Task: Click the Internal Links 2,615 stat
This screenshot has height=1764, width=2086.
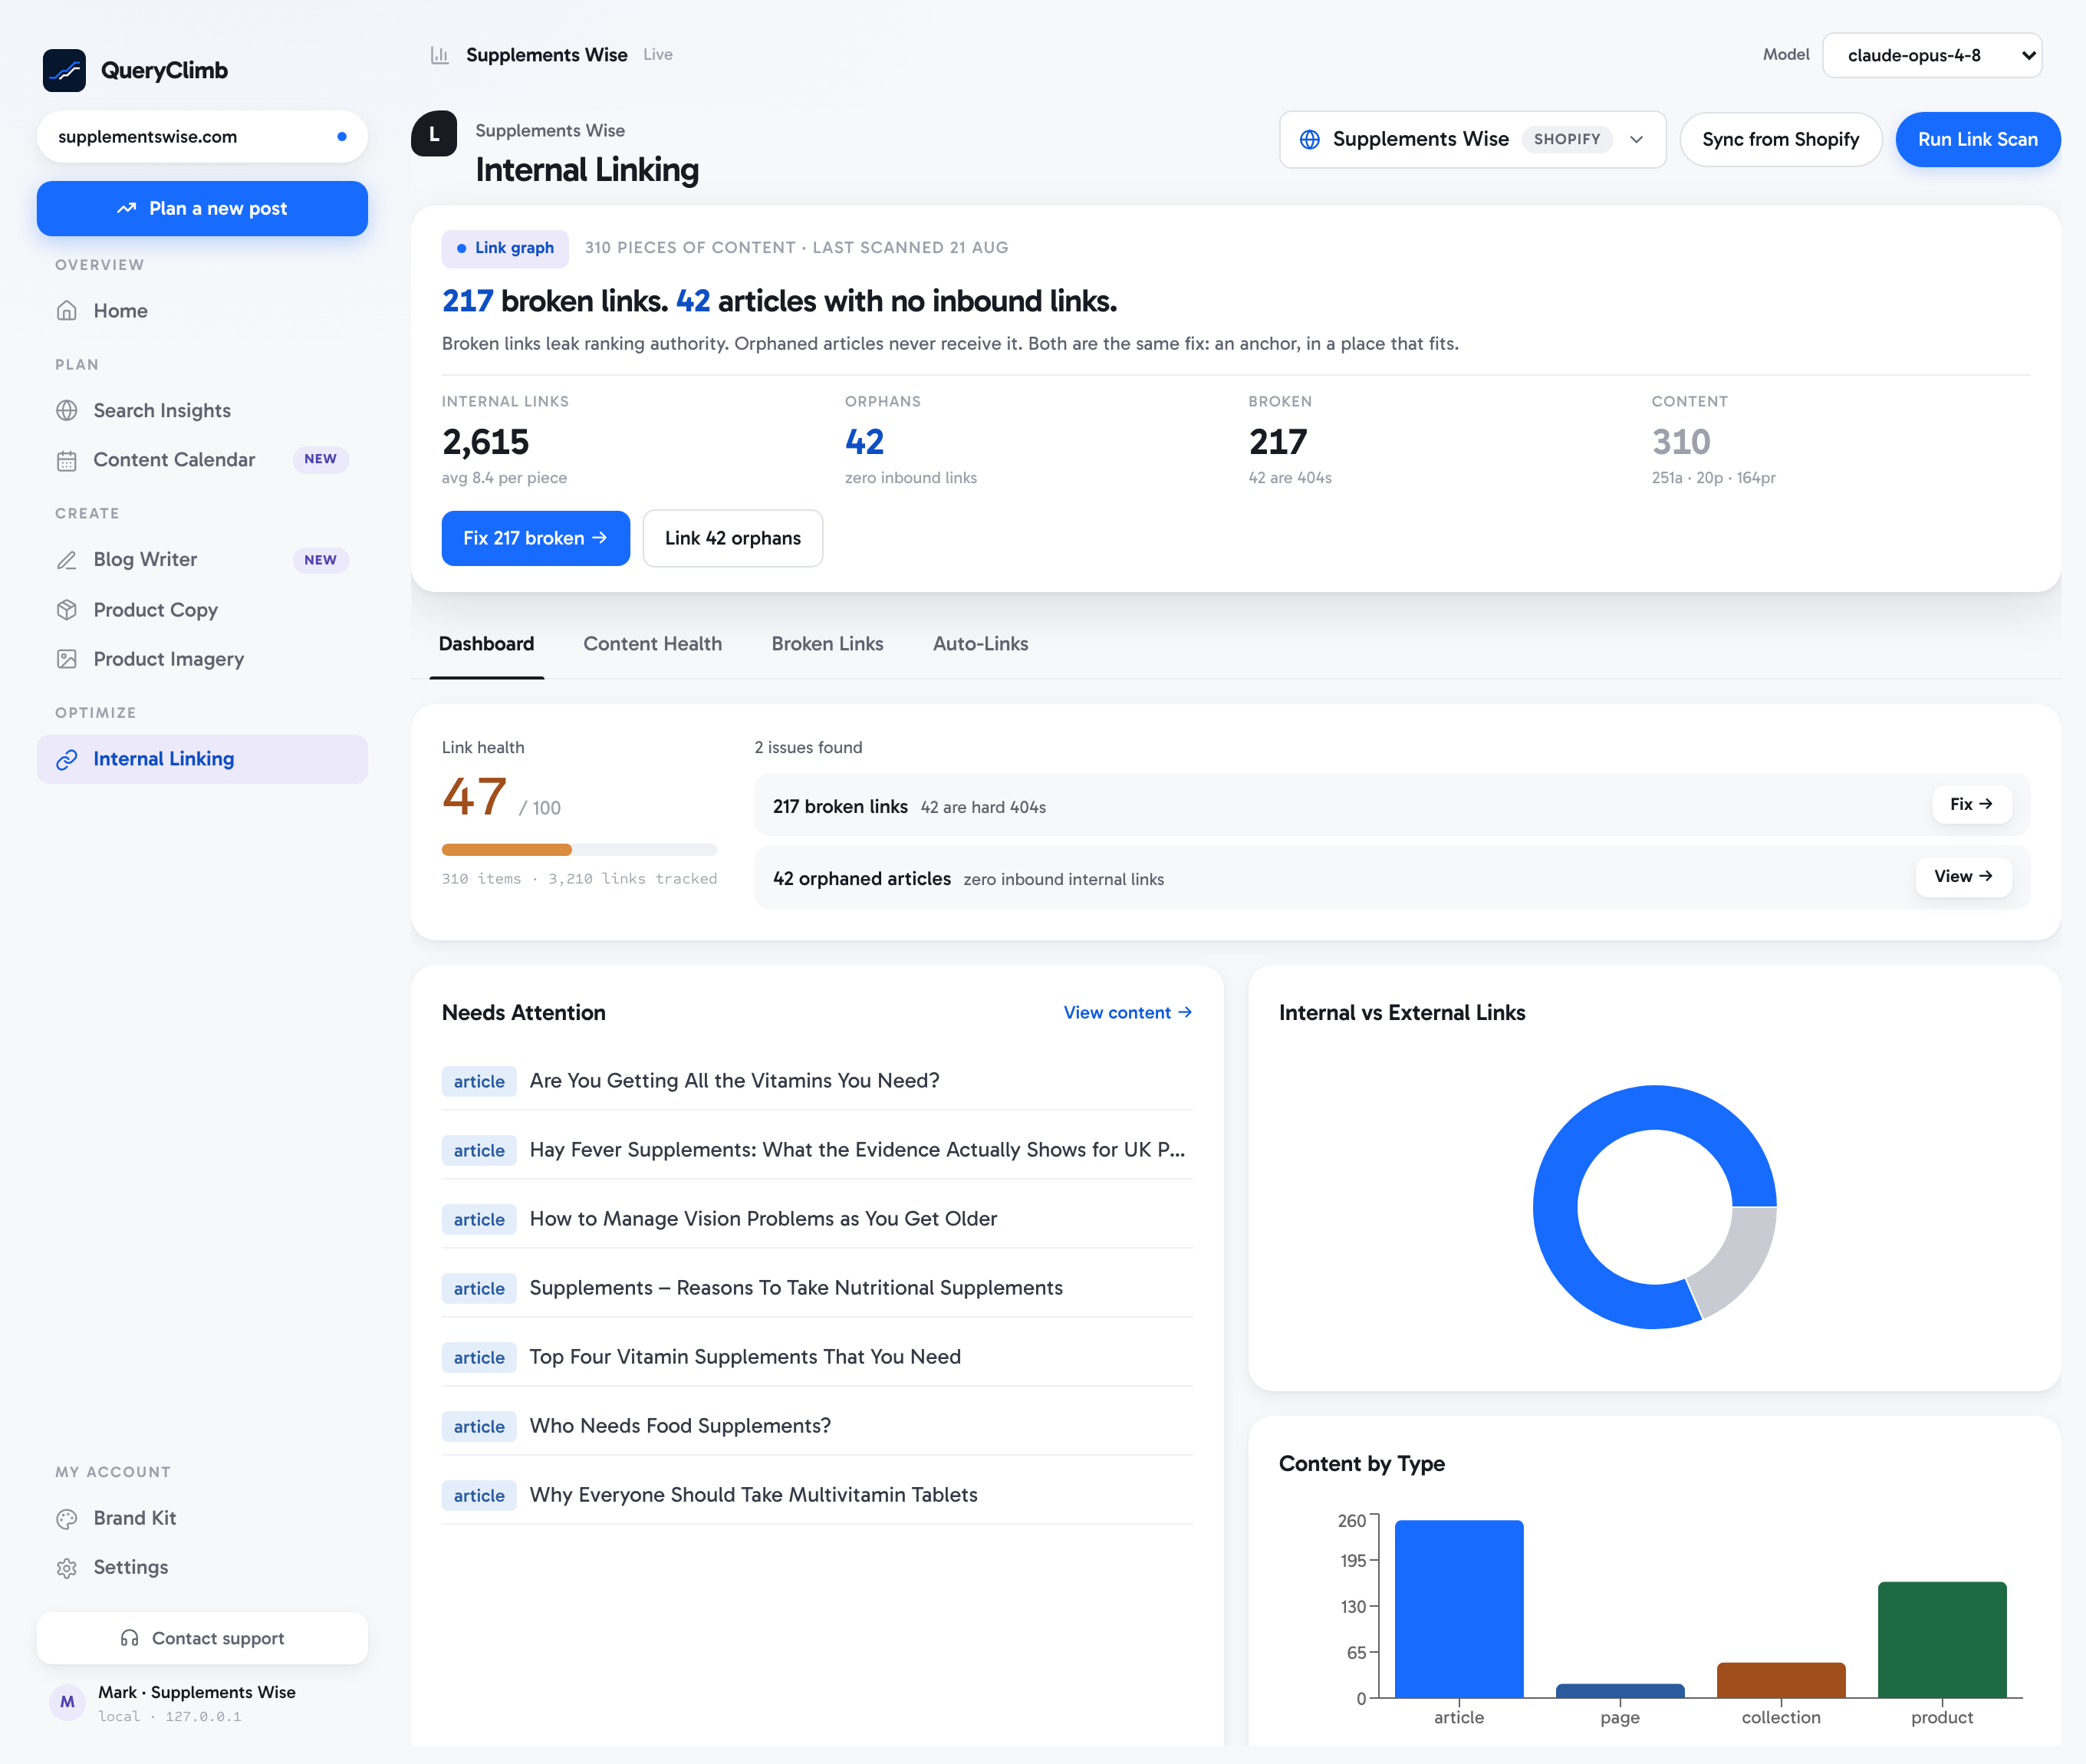Action: (485, 442)
